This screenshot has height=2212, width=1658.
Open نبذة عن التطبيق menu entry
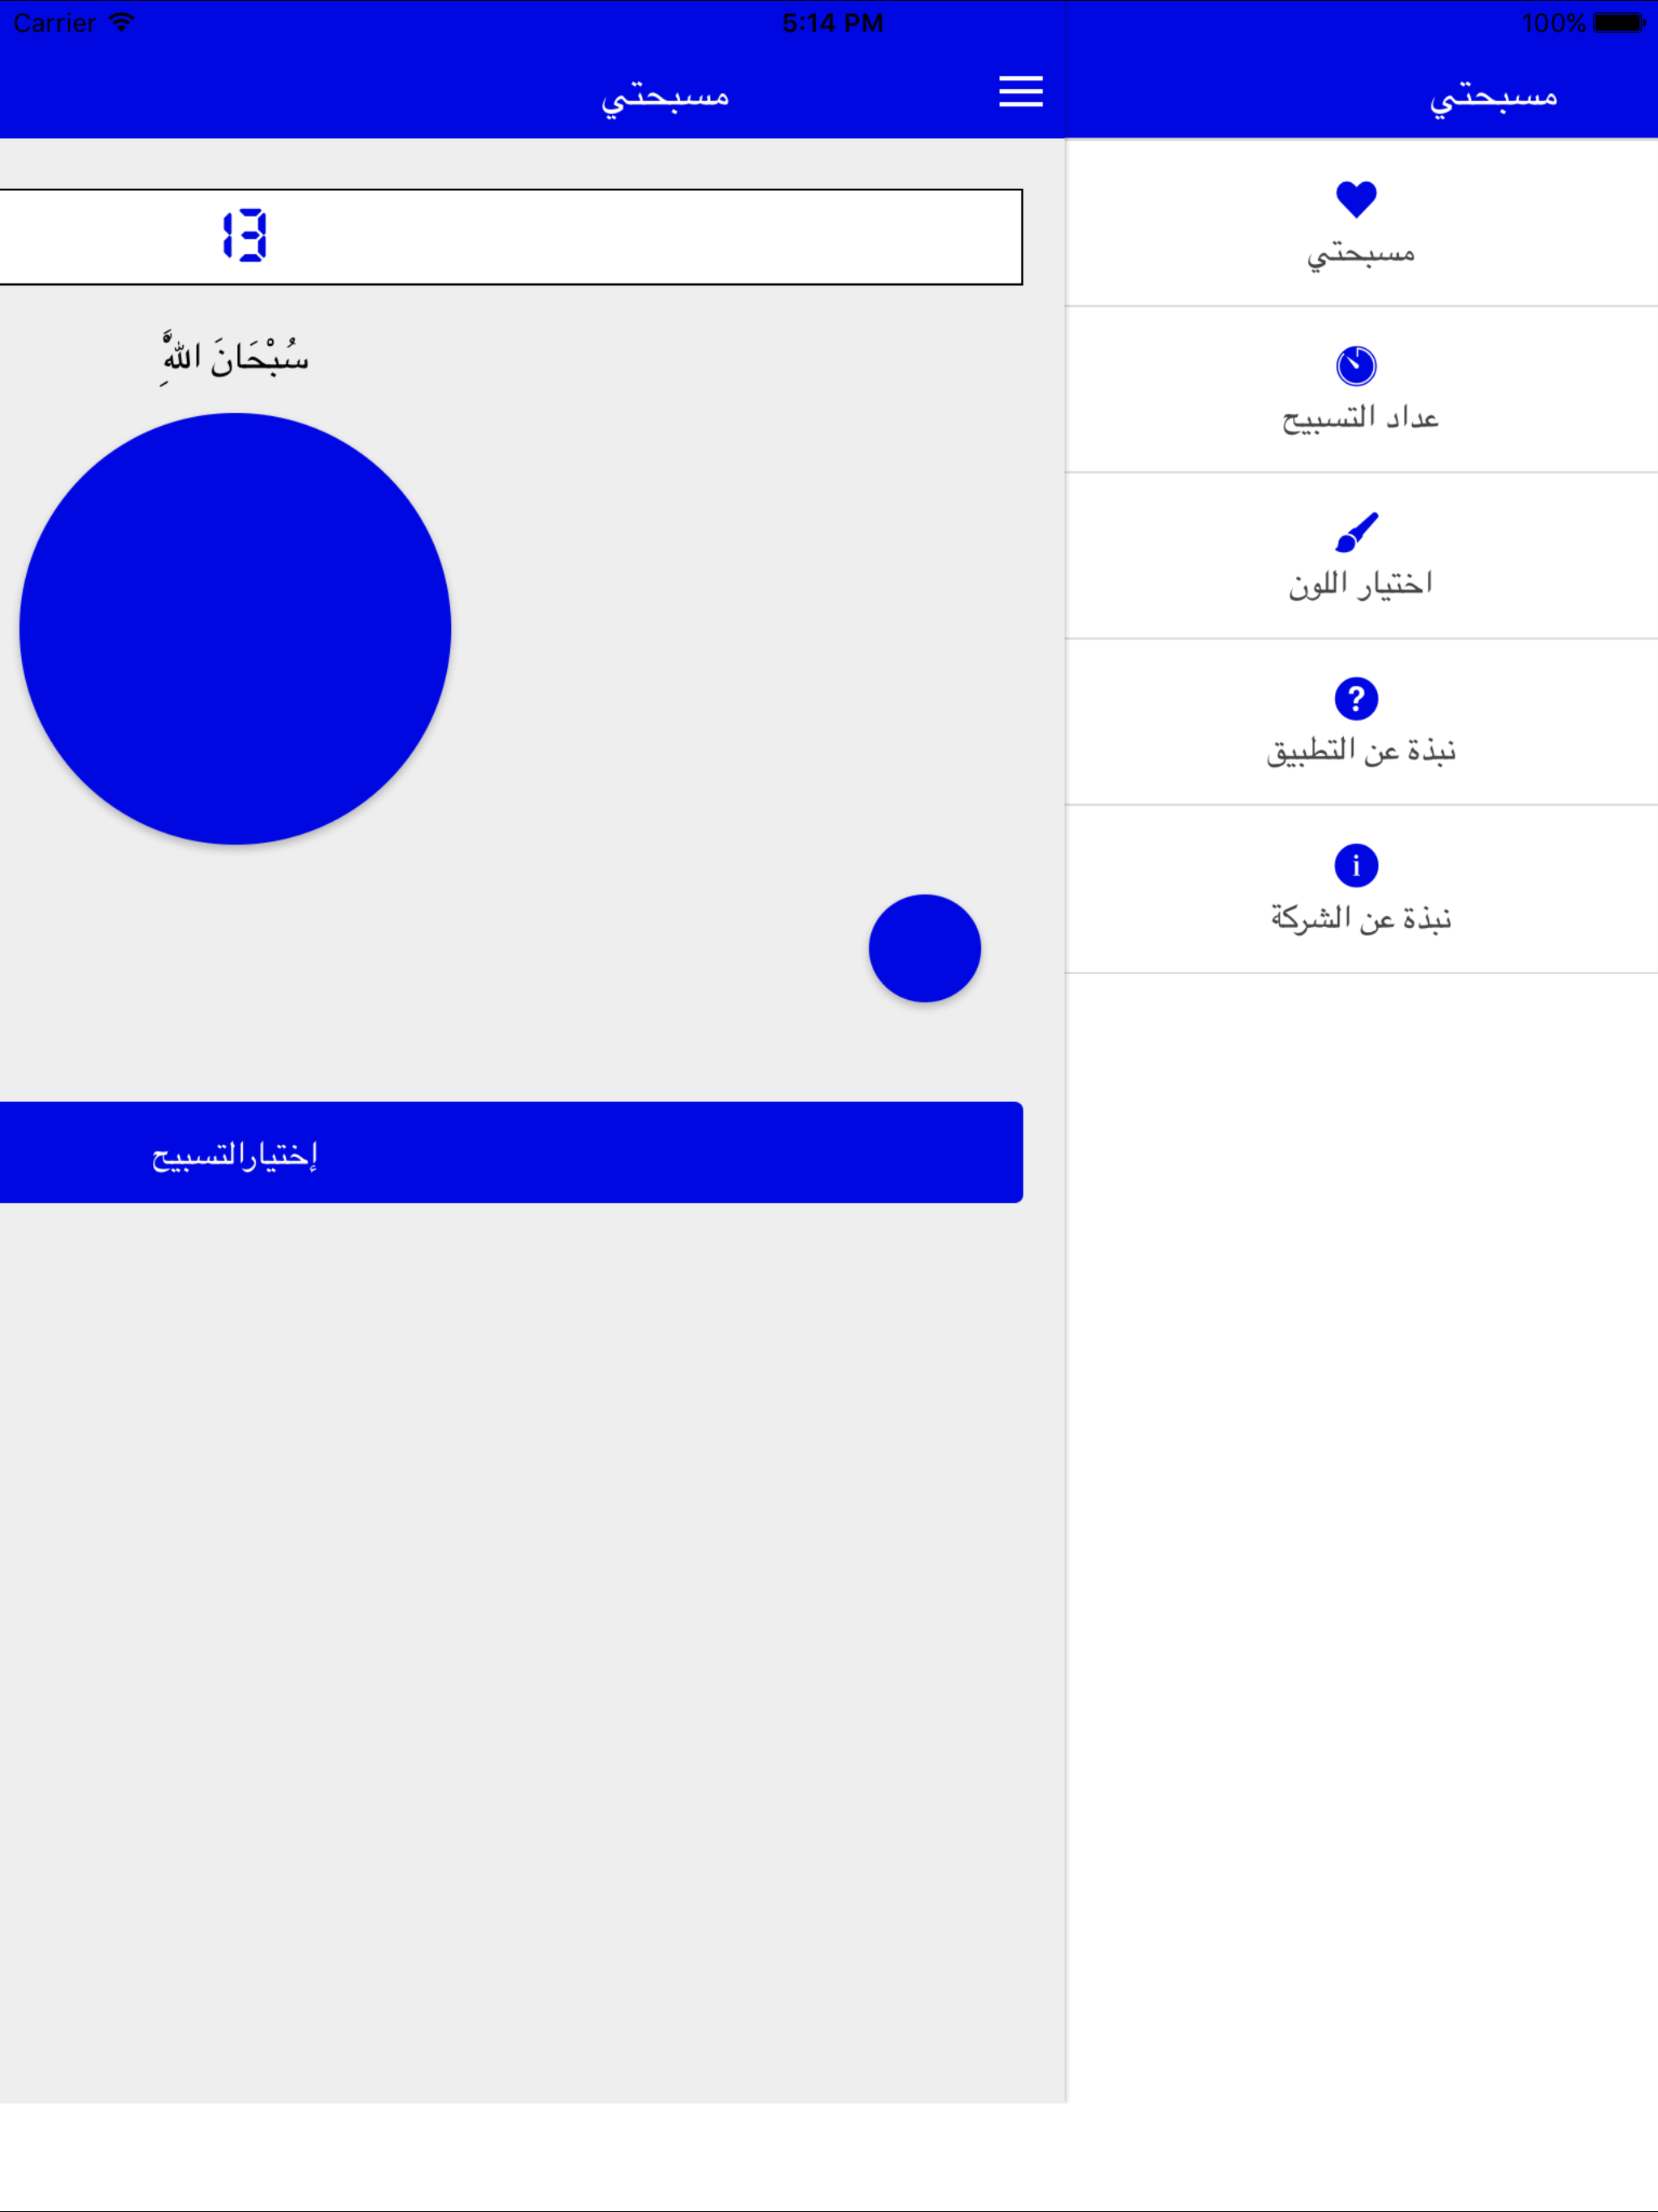tap(1361, 722)
